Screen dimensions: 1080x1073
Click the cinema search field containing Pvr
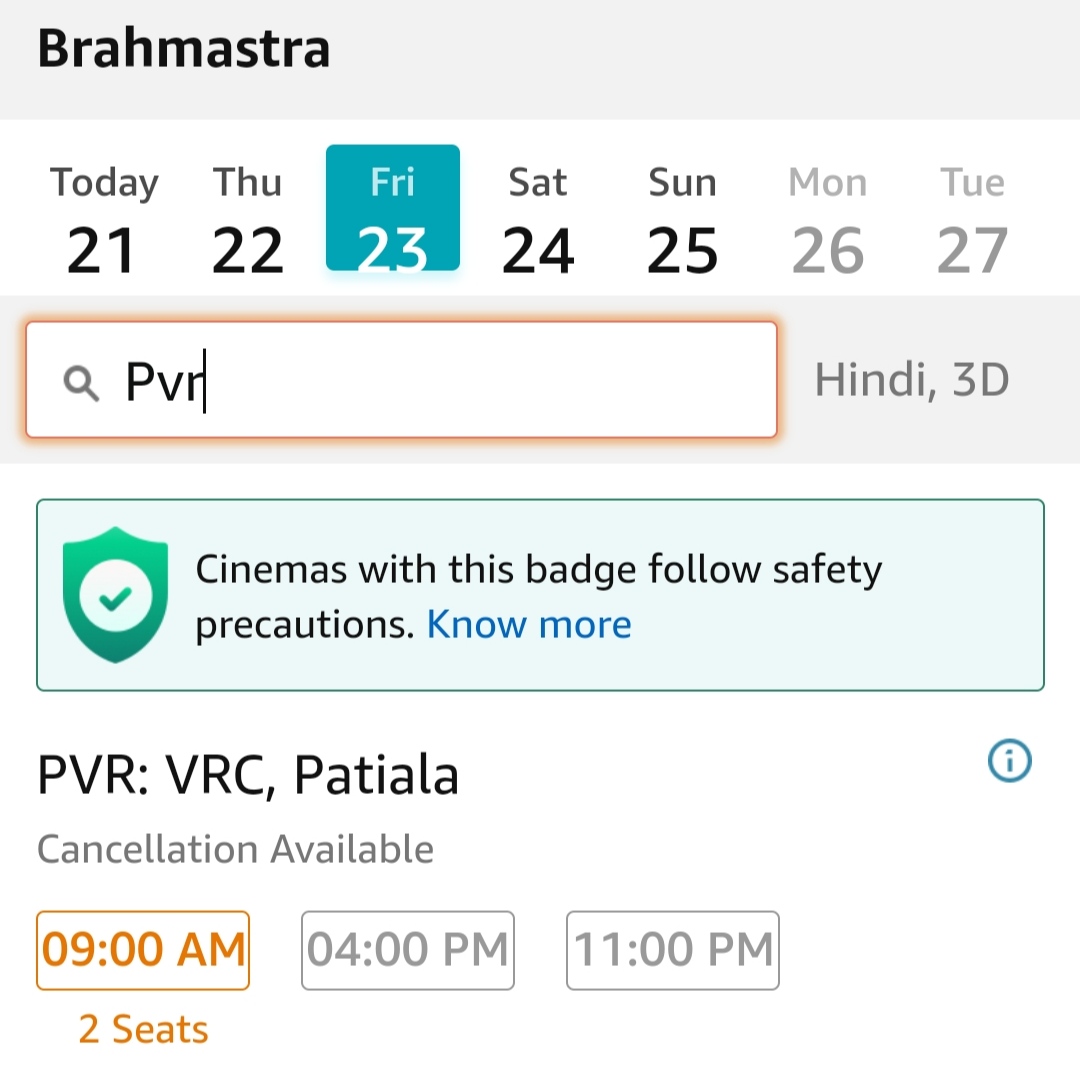pyautogui.click(x=450, y=380)
